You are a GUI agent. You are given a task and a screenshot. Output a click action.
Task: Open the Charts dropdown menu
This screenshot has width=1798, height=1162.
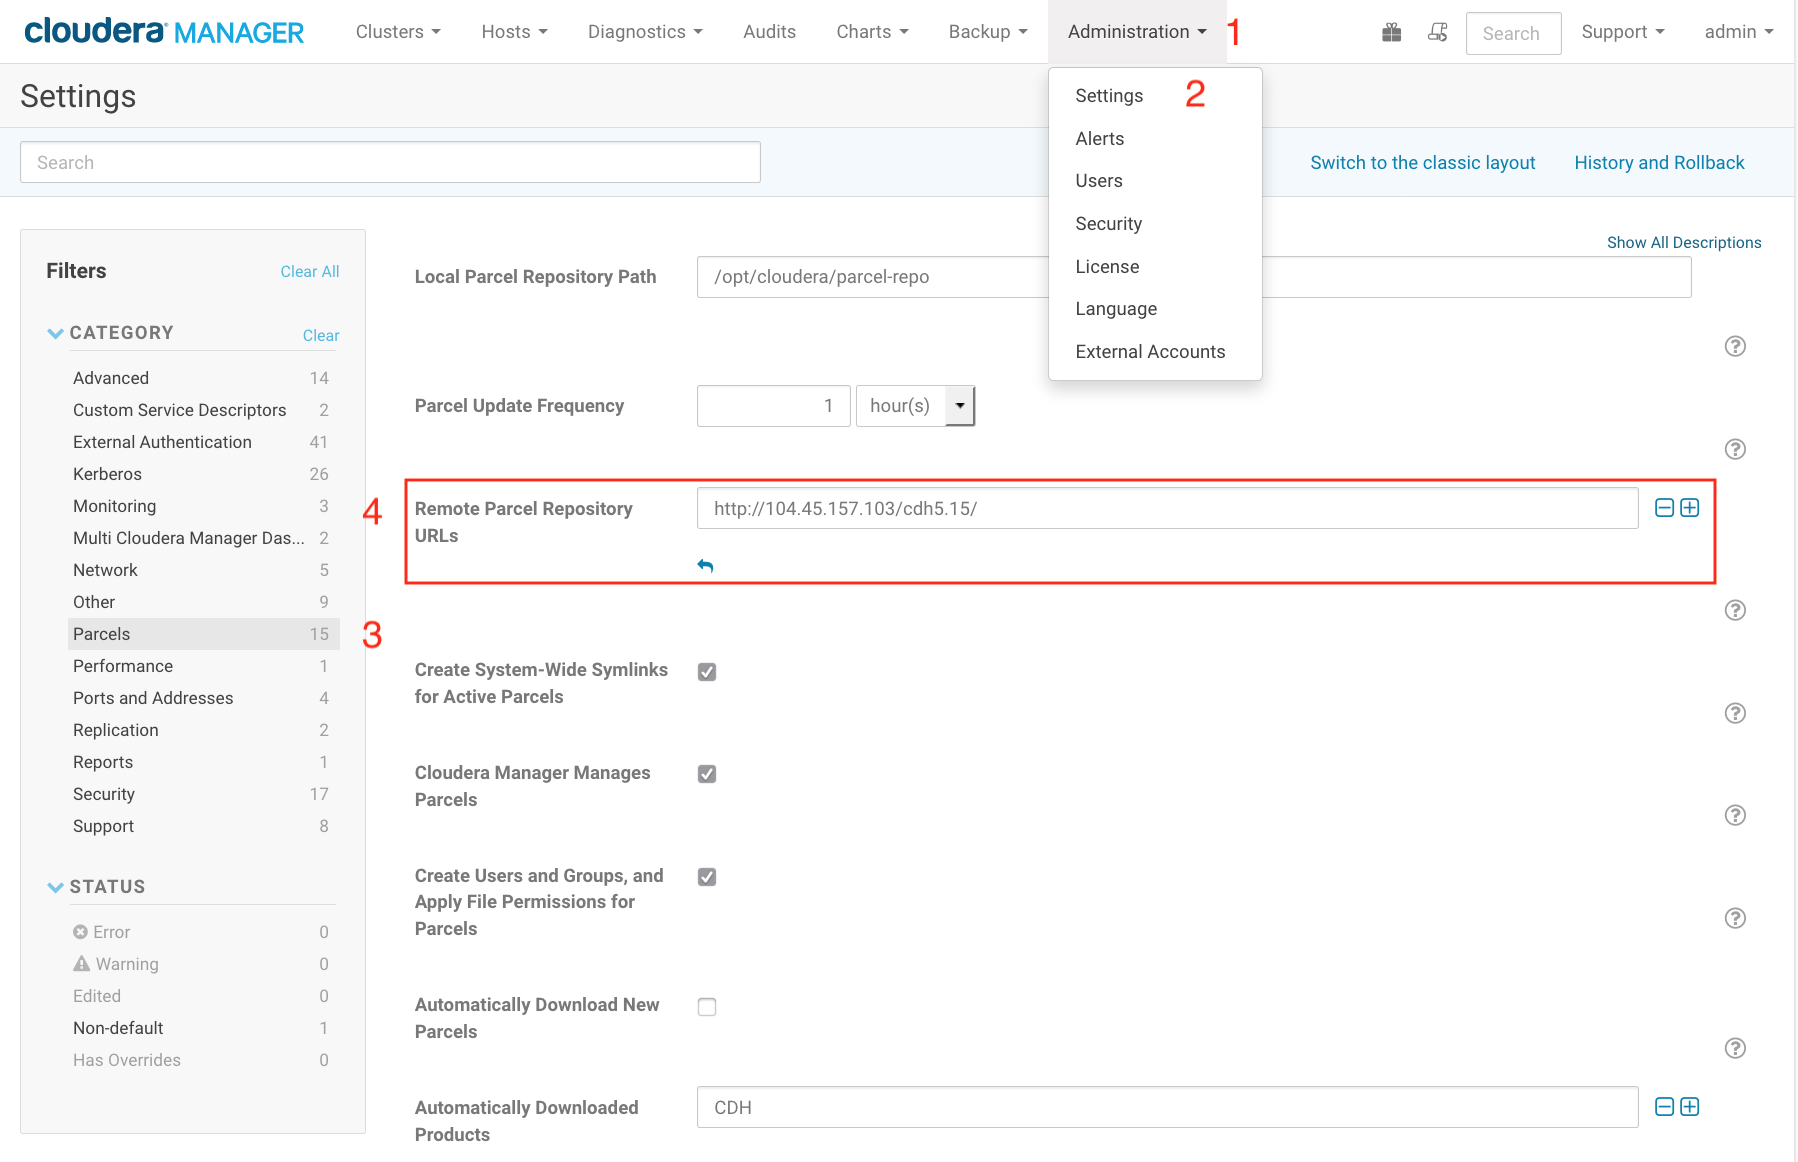point(872,32)
